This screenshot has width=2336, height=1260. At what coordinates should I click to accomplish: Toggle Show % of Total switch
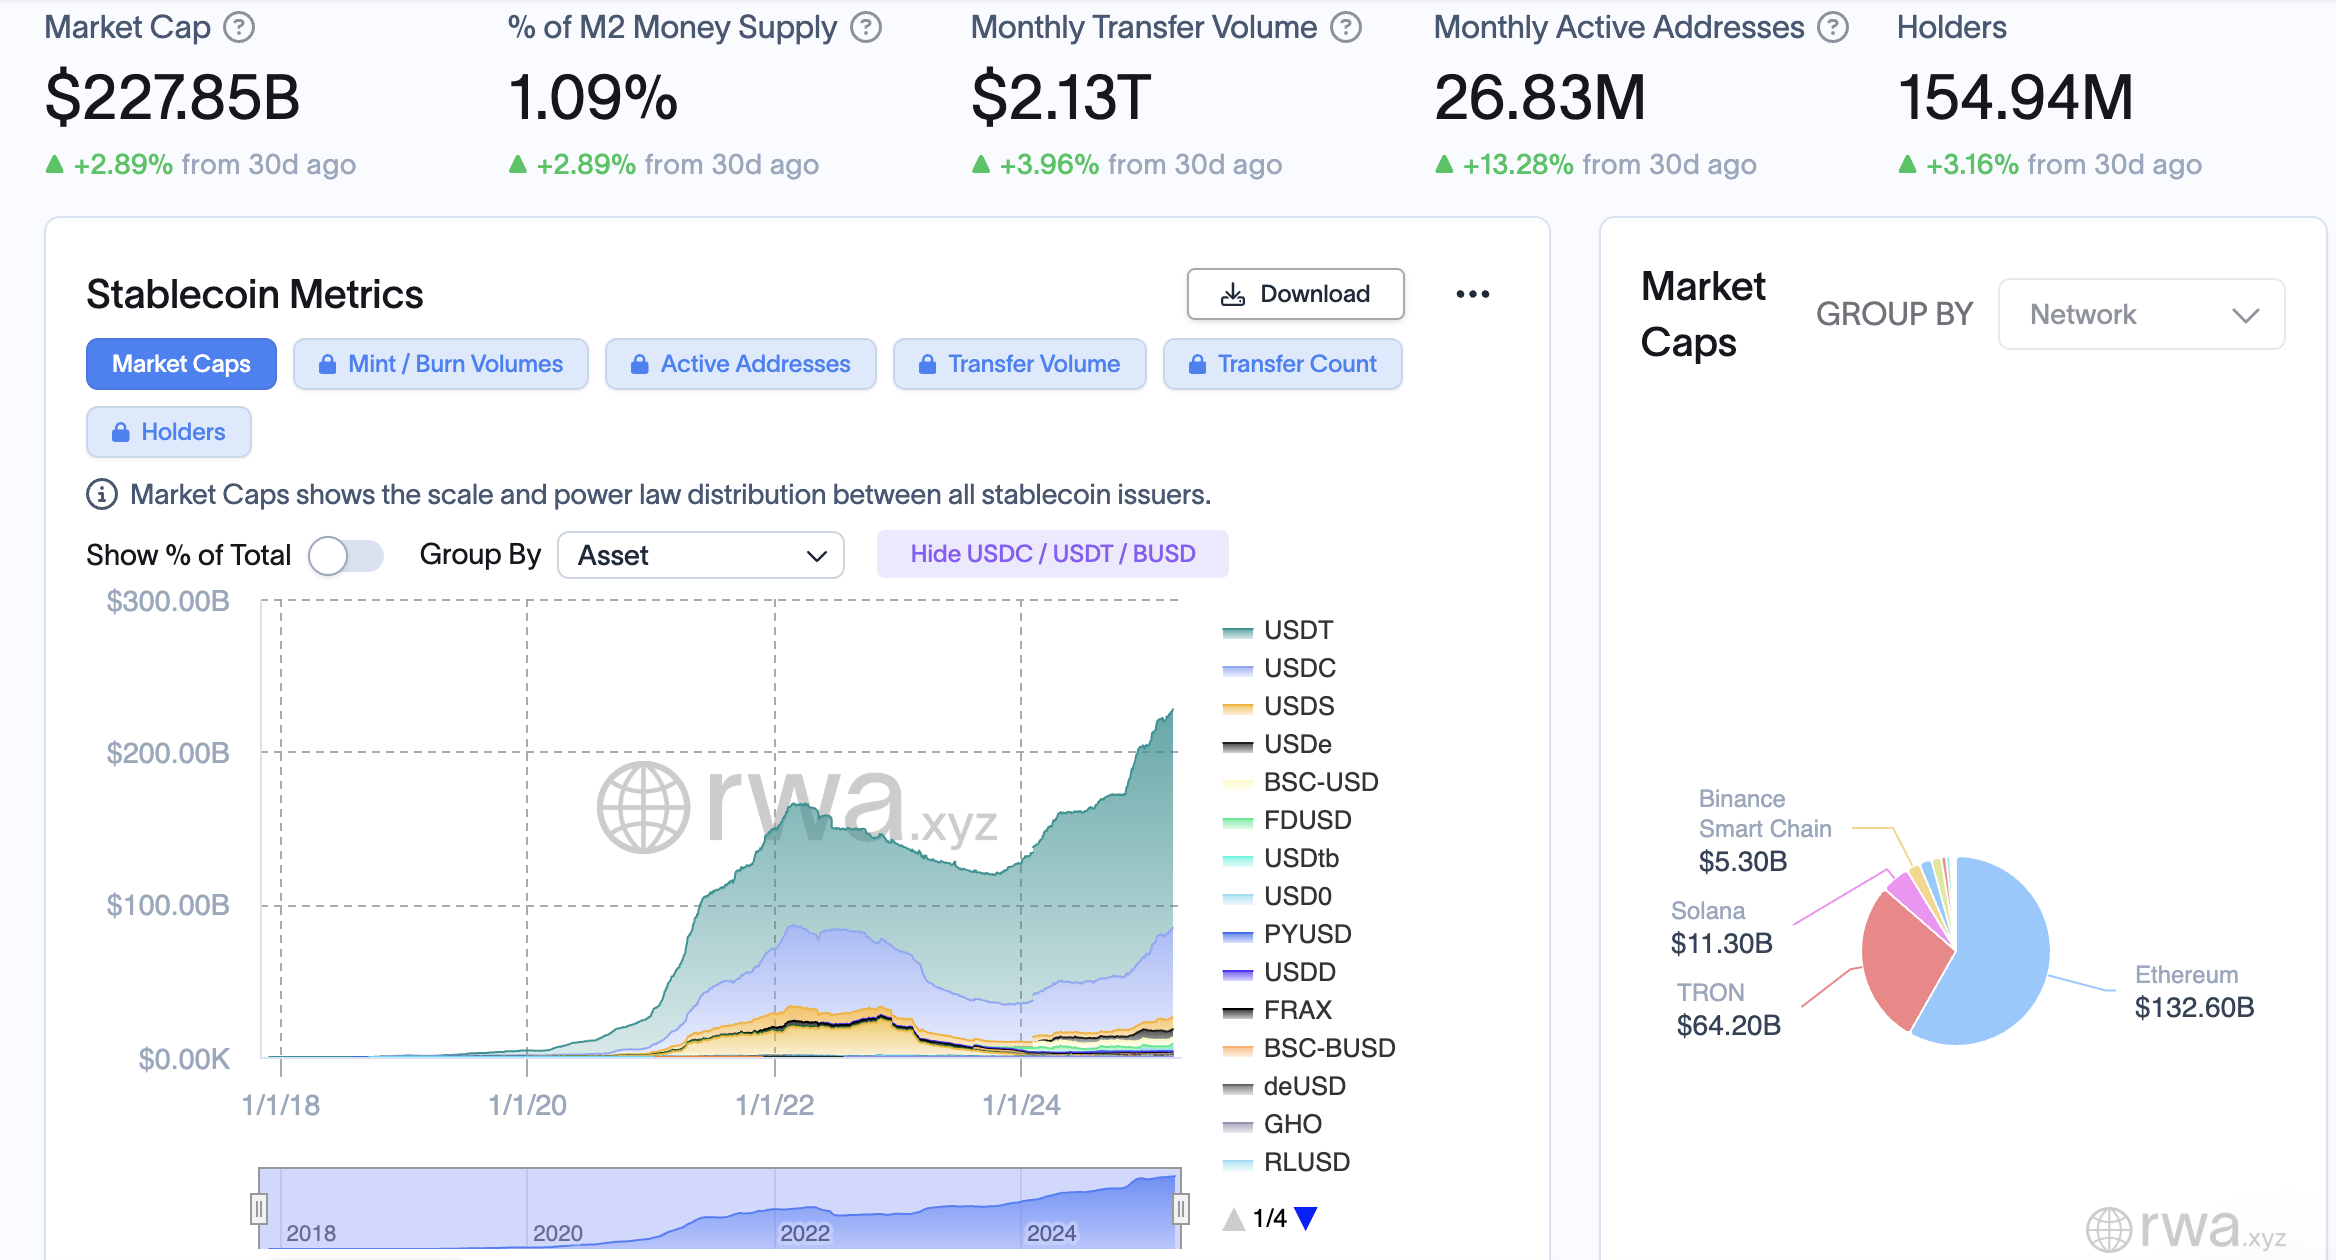click(x=345, y=555)
